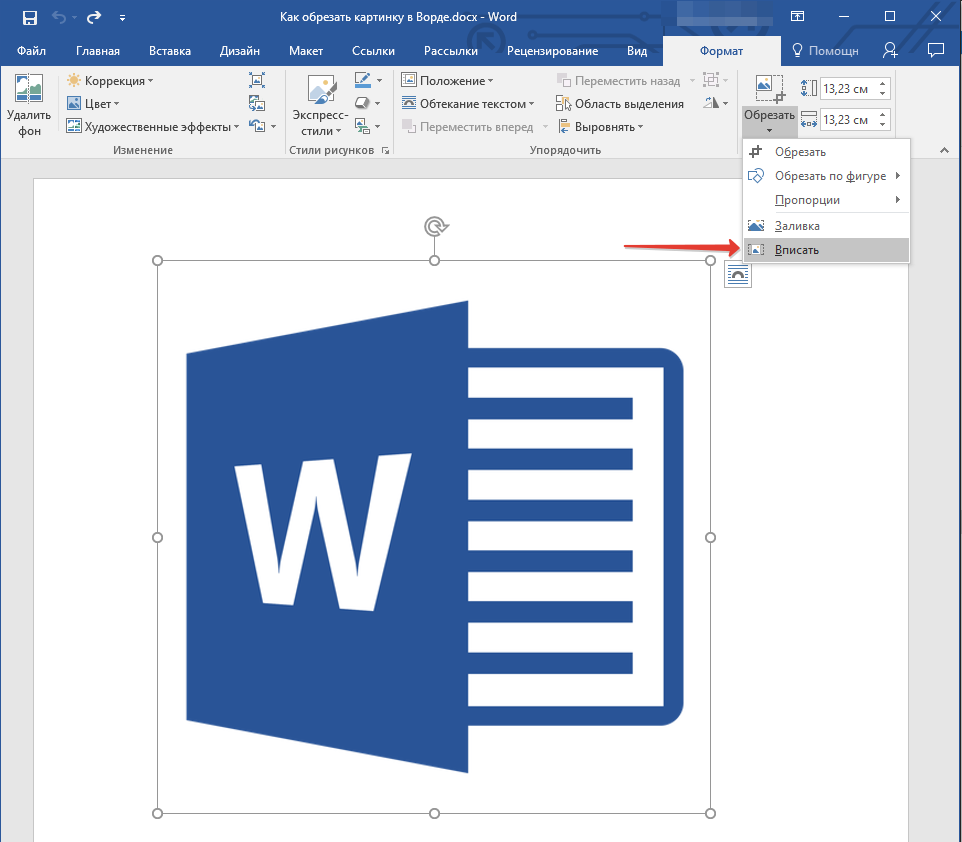Open Художественные эффекты dropdown
This screenshot has width=962, height=842.
tap(153, 127)
